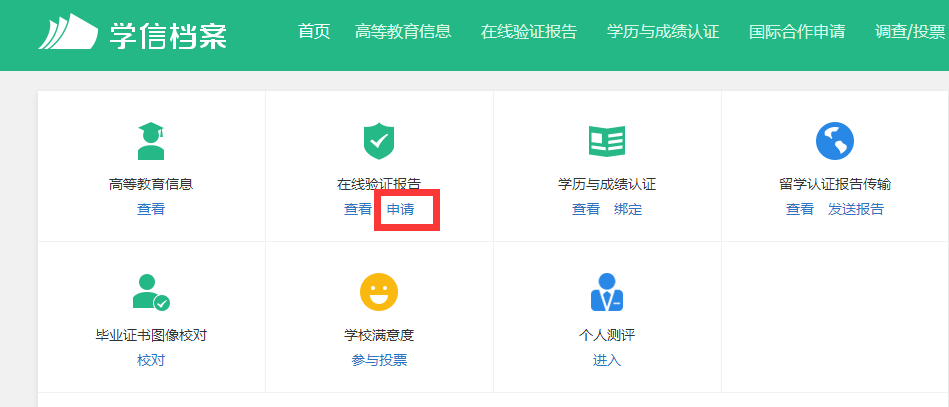The image size is (949, 407).
Task: Click 进入 link under 个人测评
Action: pyautogui.click(x=607, y=360)
